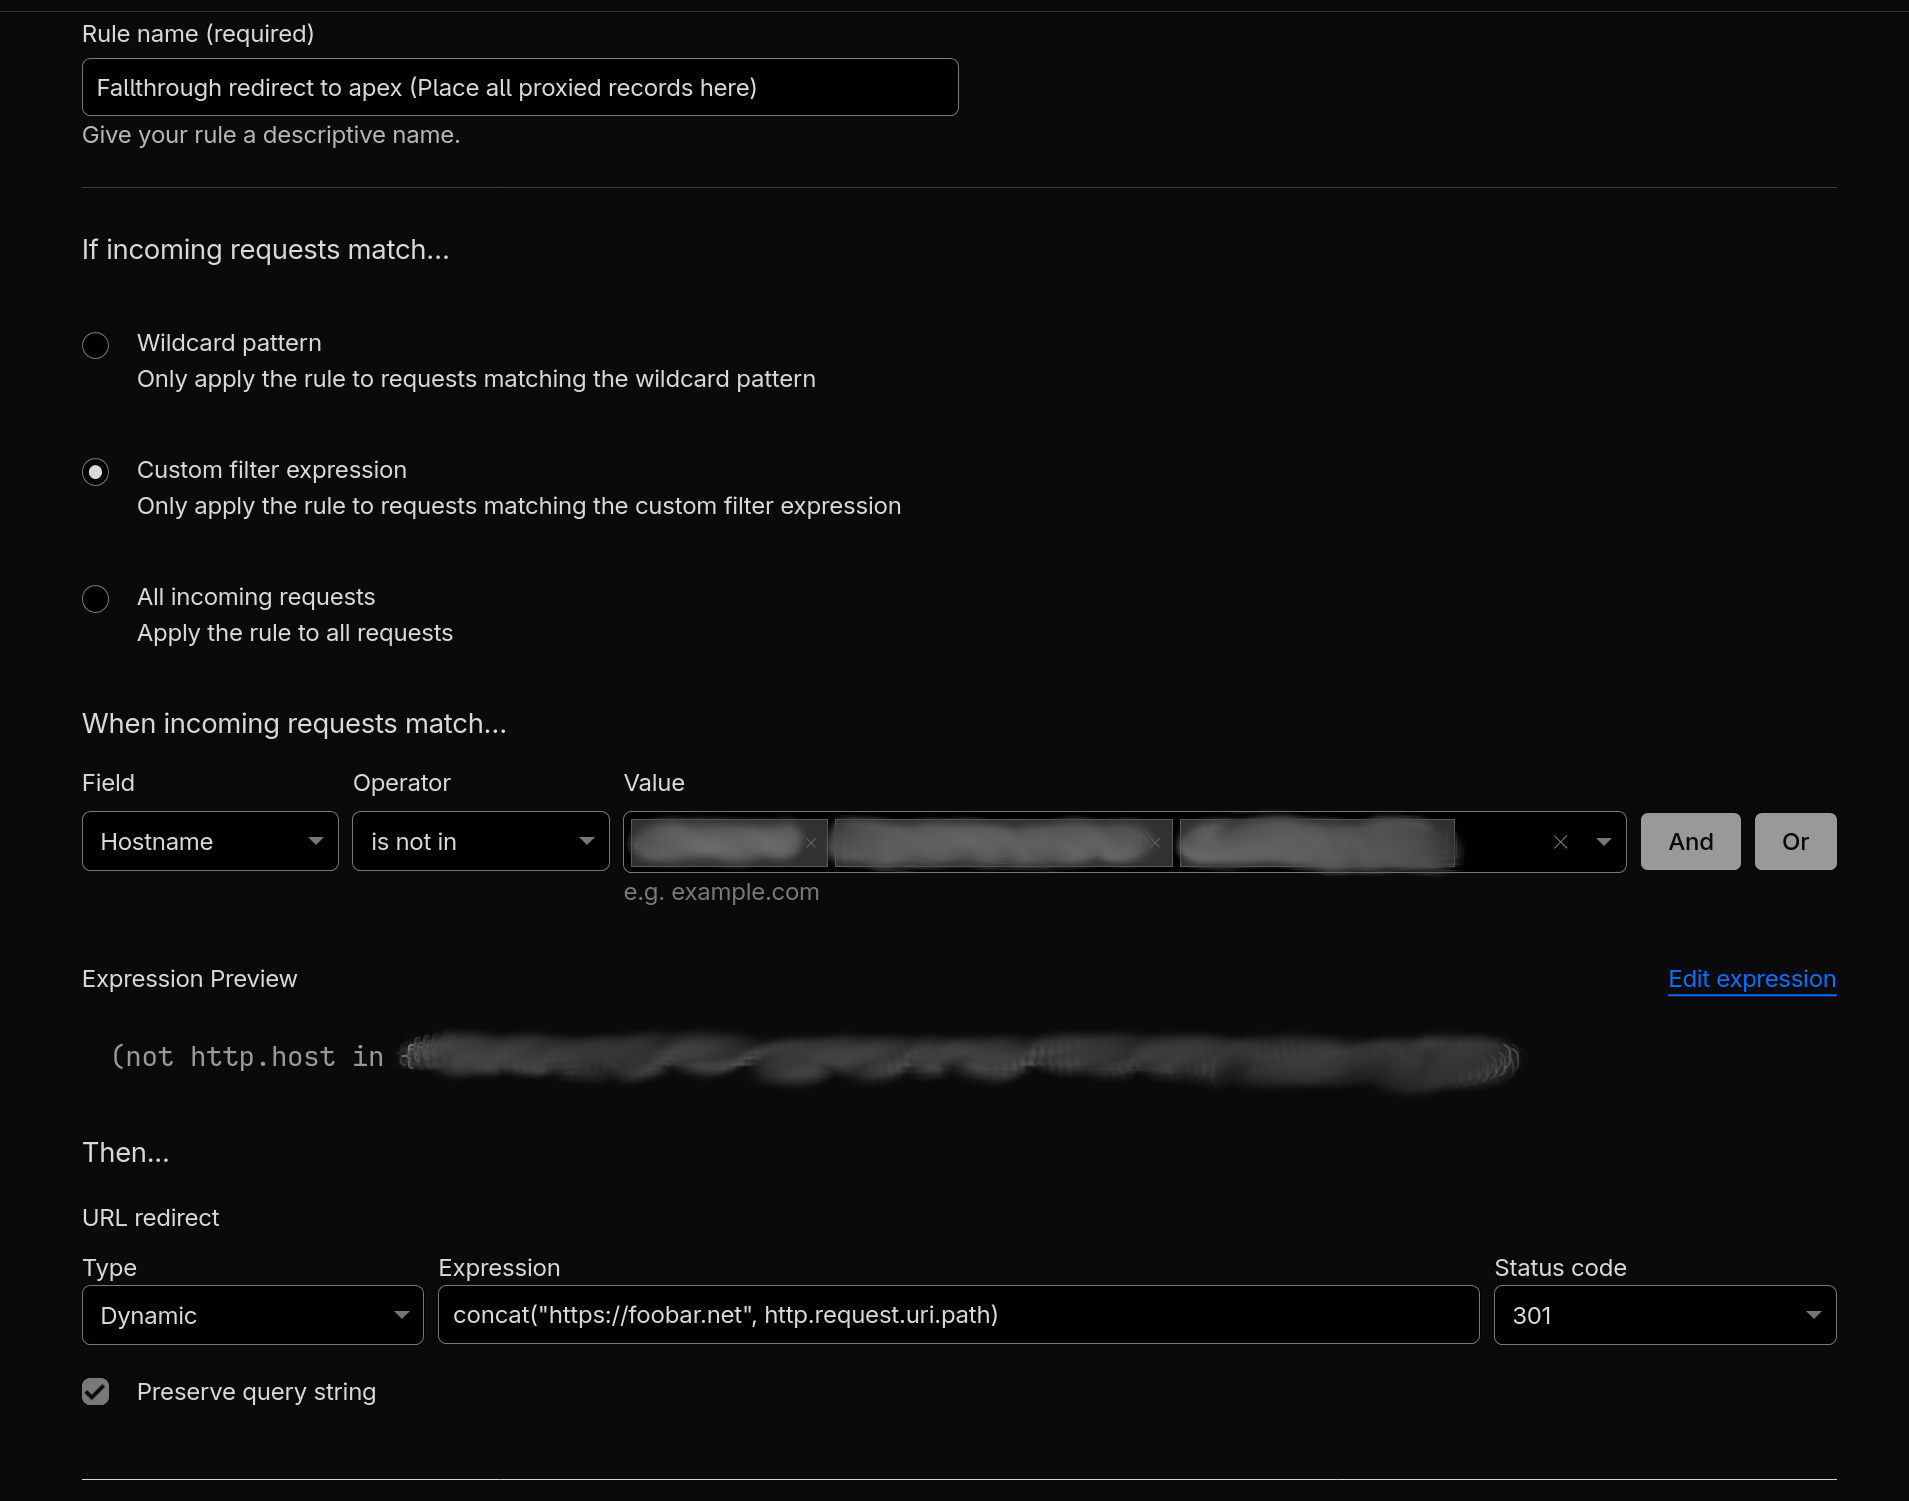Click the wildcard pattern description text
The image size is (1909, 1501).
point(476,379)
